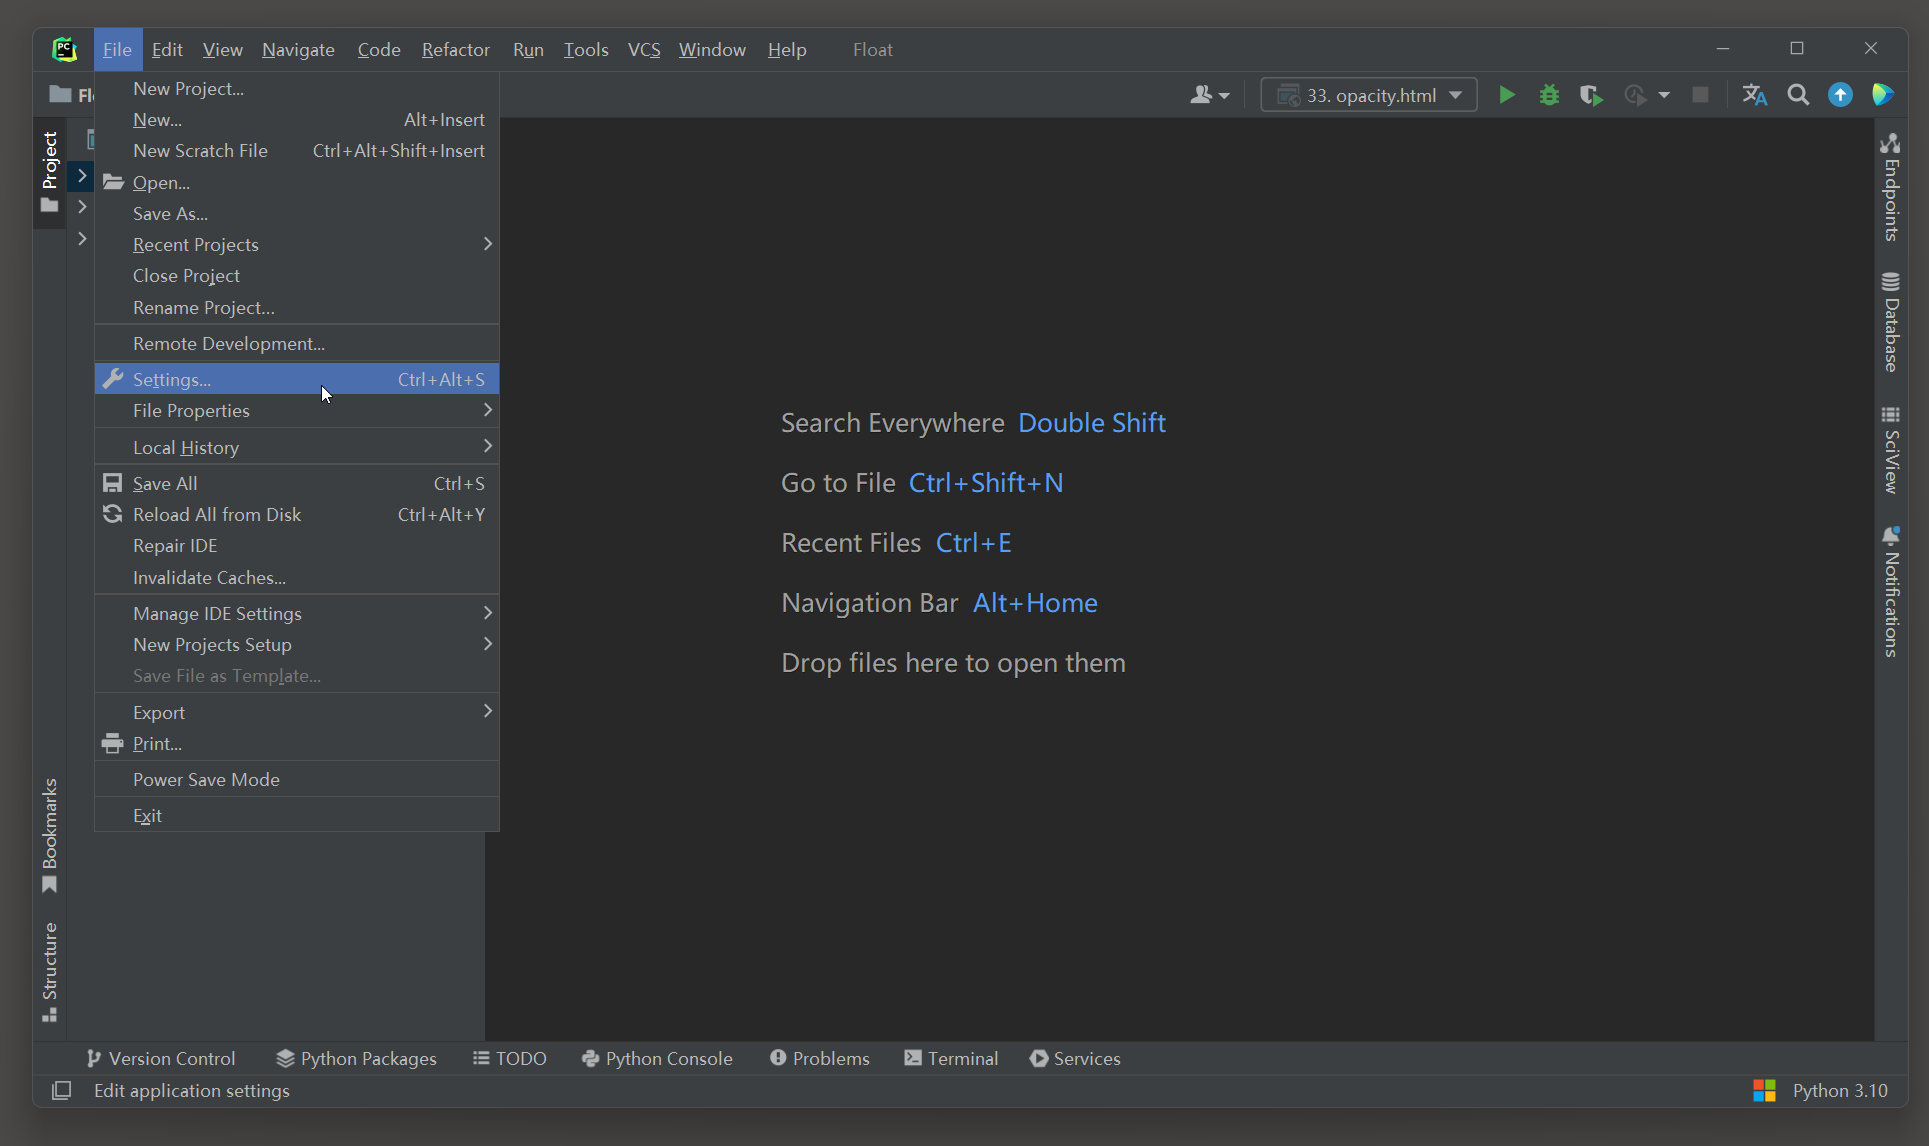This screenshot has height=1146, width=1929.
Task: Click the green Run button
Action: pyautogui.click(x=1506, y=95)
